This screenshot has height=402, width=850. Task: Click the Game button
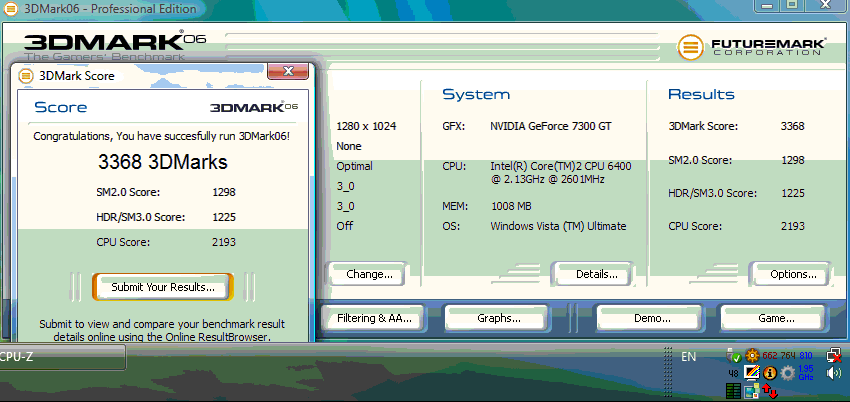pyautogui.click(x=776, y=318)
